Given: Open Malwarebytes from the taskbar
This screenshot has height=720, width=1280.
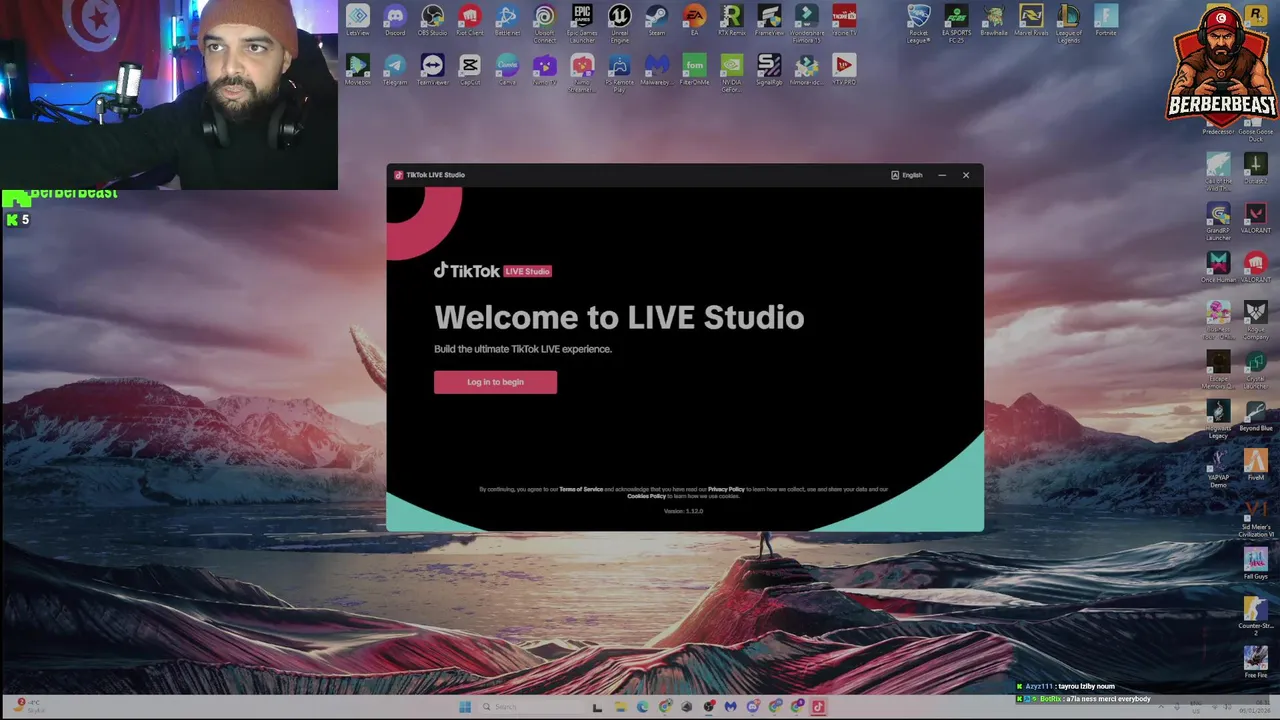Looking at the screenshot, I should (730, 707).
